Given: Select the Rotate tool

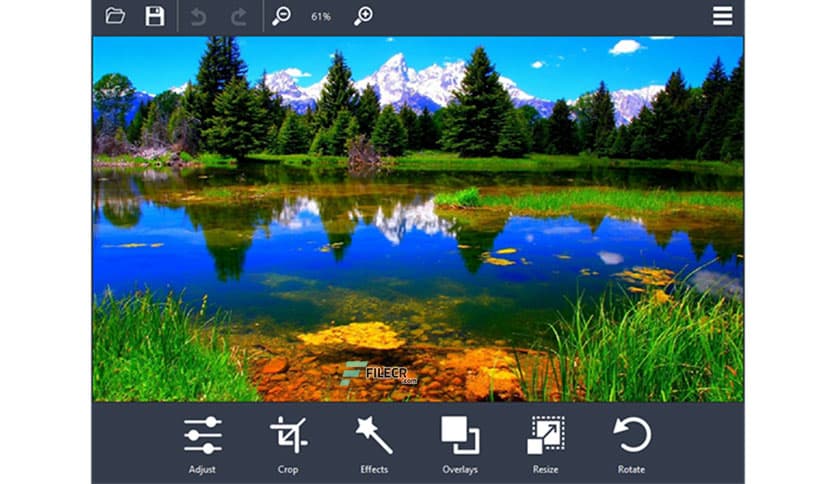Looking at the screenshot, I should pyautogui.click(x=631, y=445).
